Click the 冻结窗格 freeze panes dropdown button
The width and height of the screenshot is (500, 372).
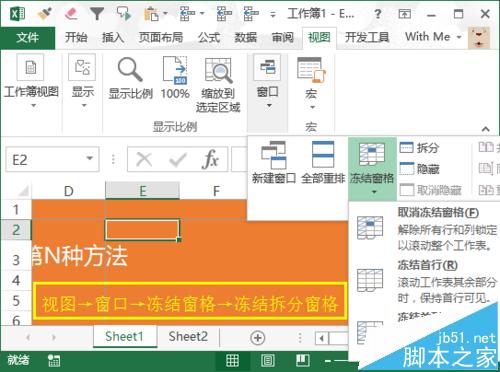point(372,168)
